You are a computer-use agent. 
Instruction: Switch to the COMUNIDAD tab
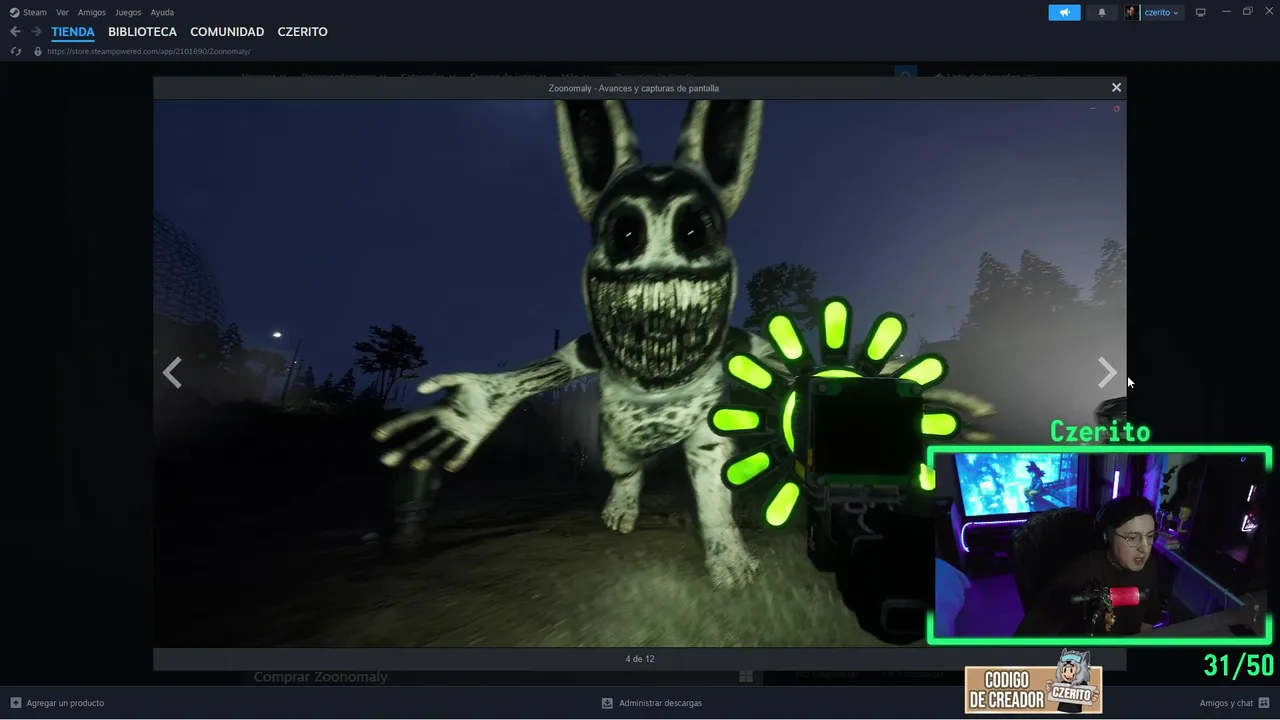(x=227, y=32)
